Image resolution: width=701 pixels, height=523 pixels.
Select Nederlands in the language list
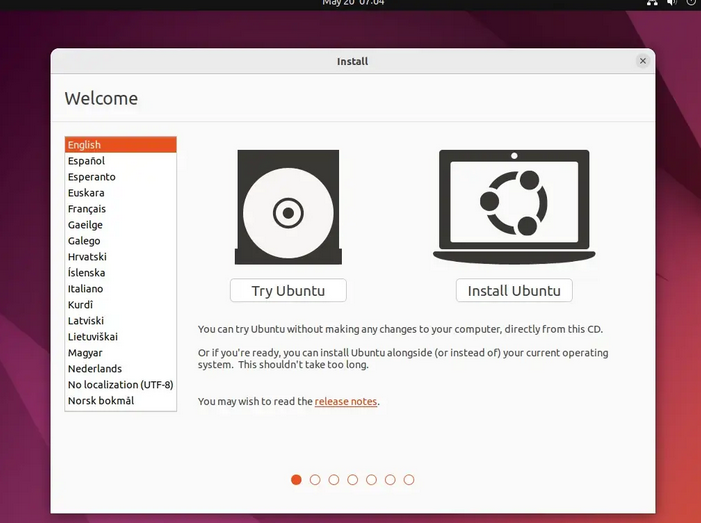coord(121,369)
